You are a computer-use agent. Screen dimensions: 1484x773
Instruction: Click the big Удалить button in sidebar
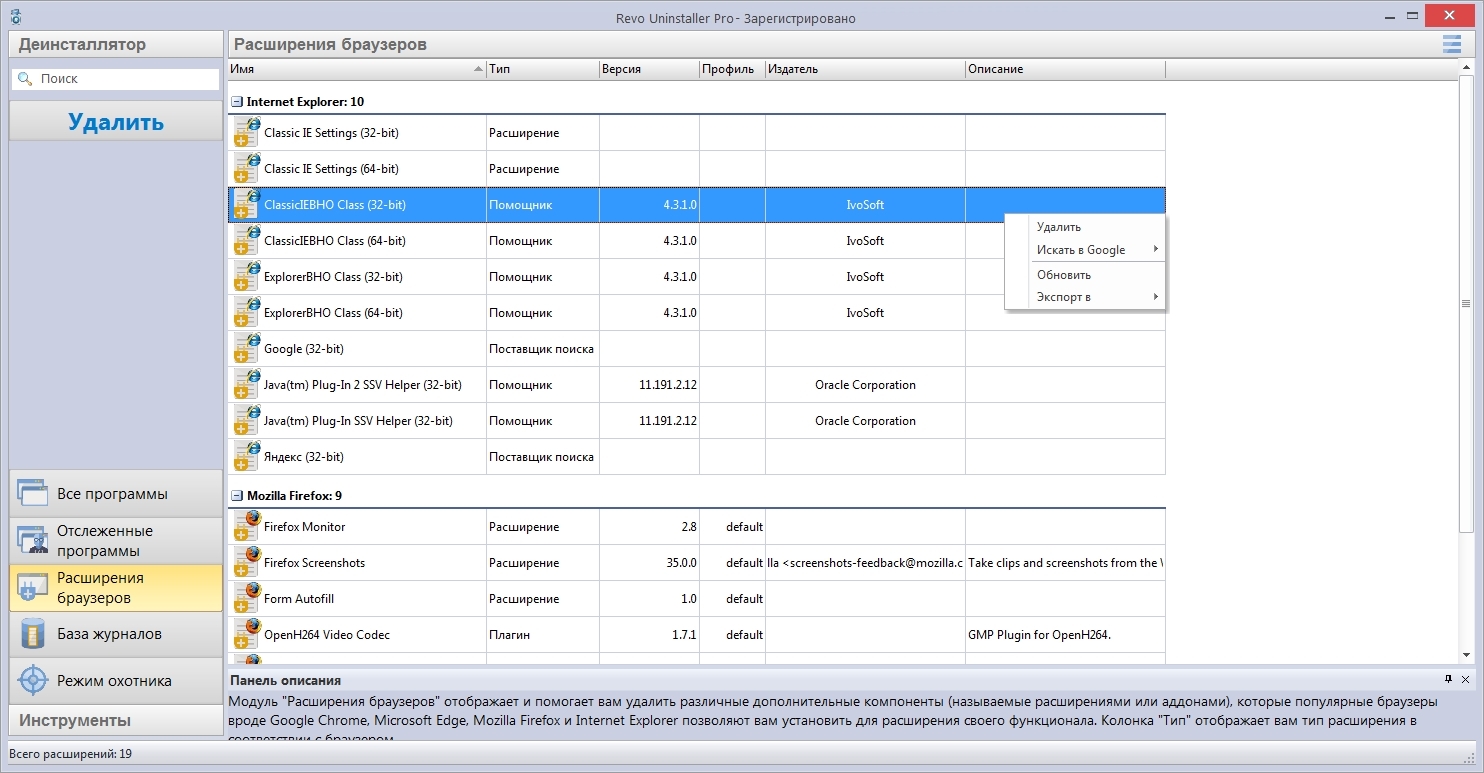pos(116,121)
